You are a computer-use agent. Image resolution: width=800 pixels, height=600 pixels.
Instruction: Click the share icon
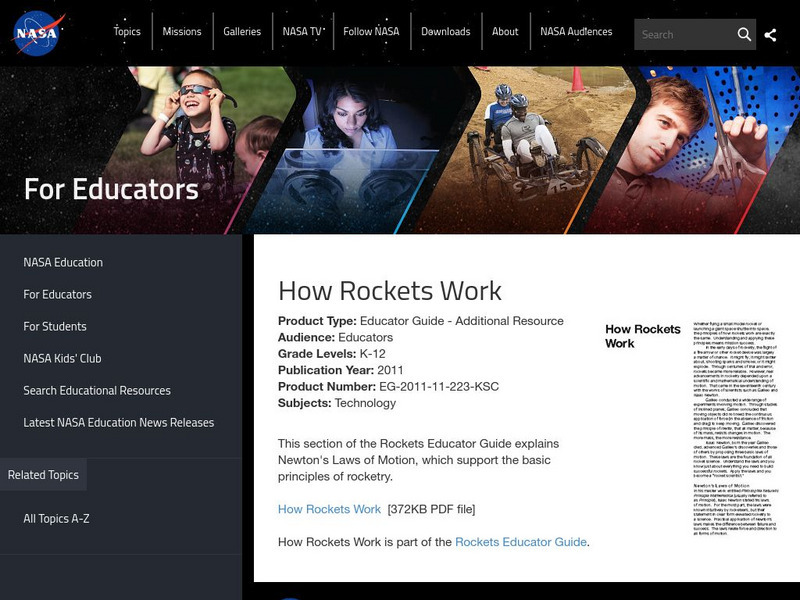pyautogui.click(x=770, y=35)
